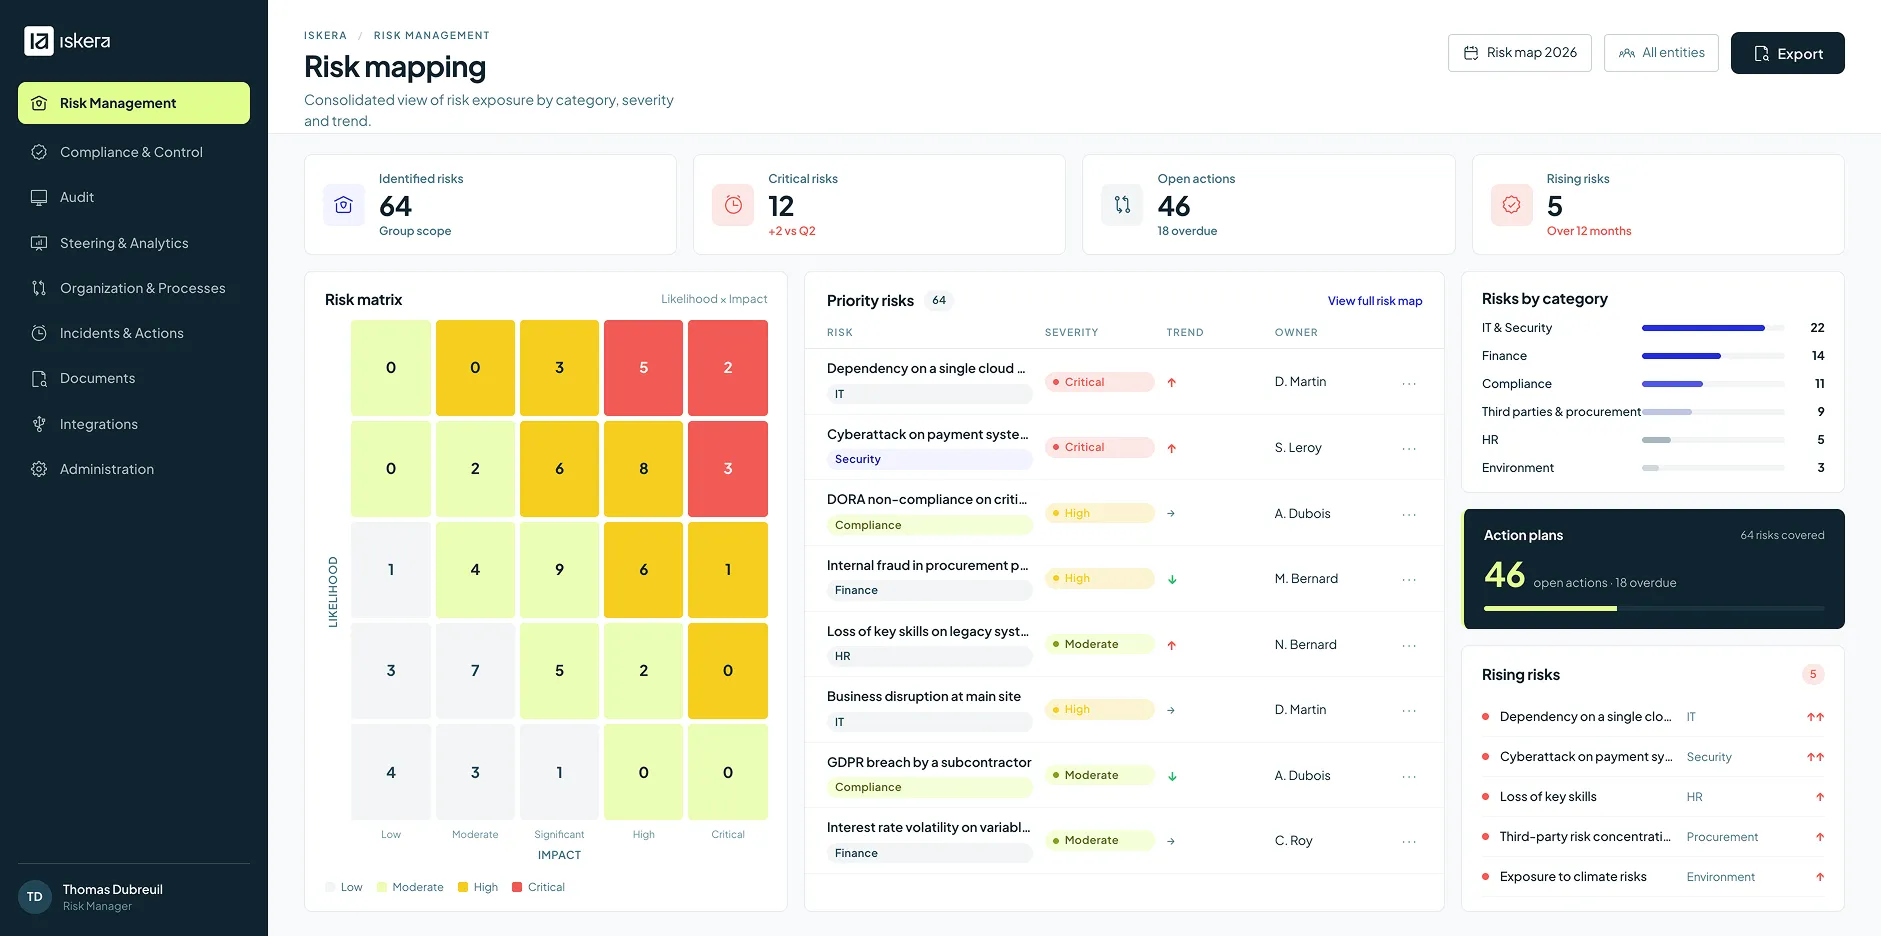
Task: Open the Risk Management section
Action: [134, 103]
